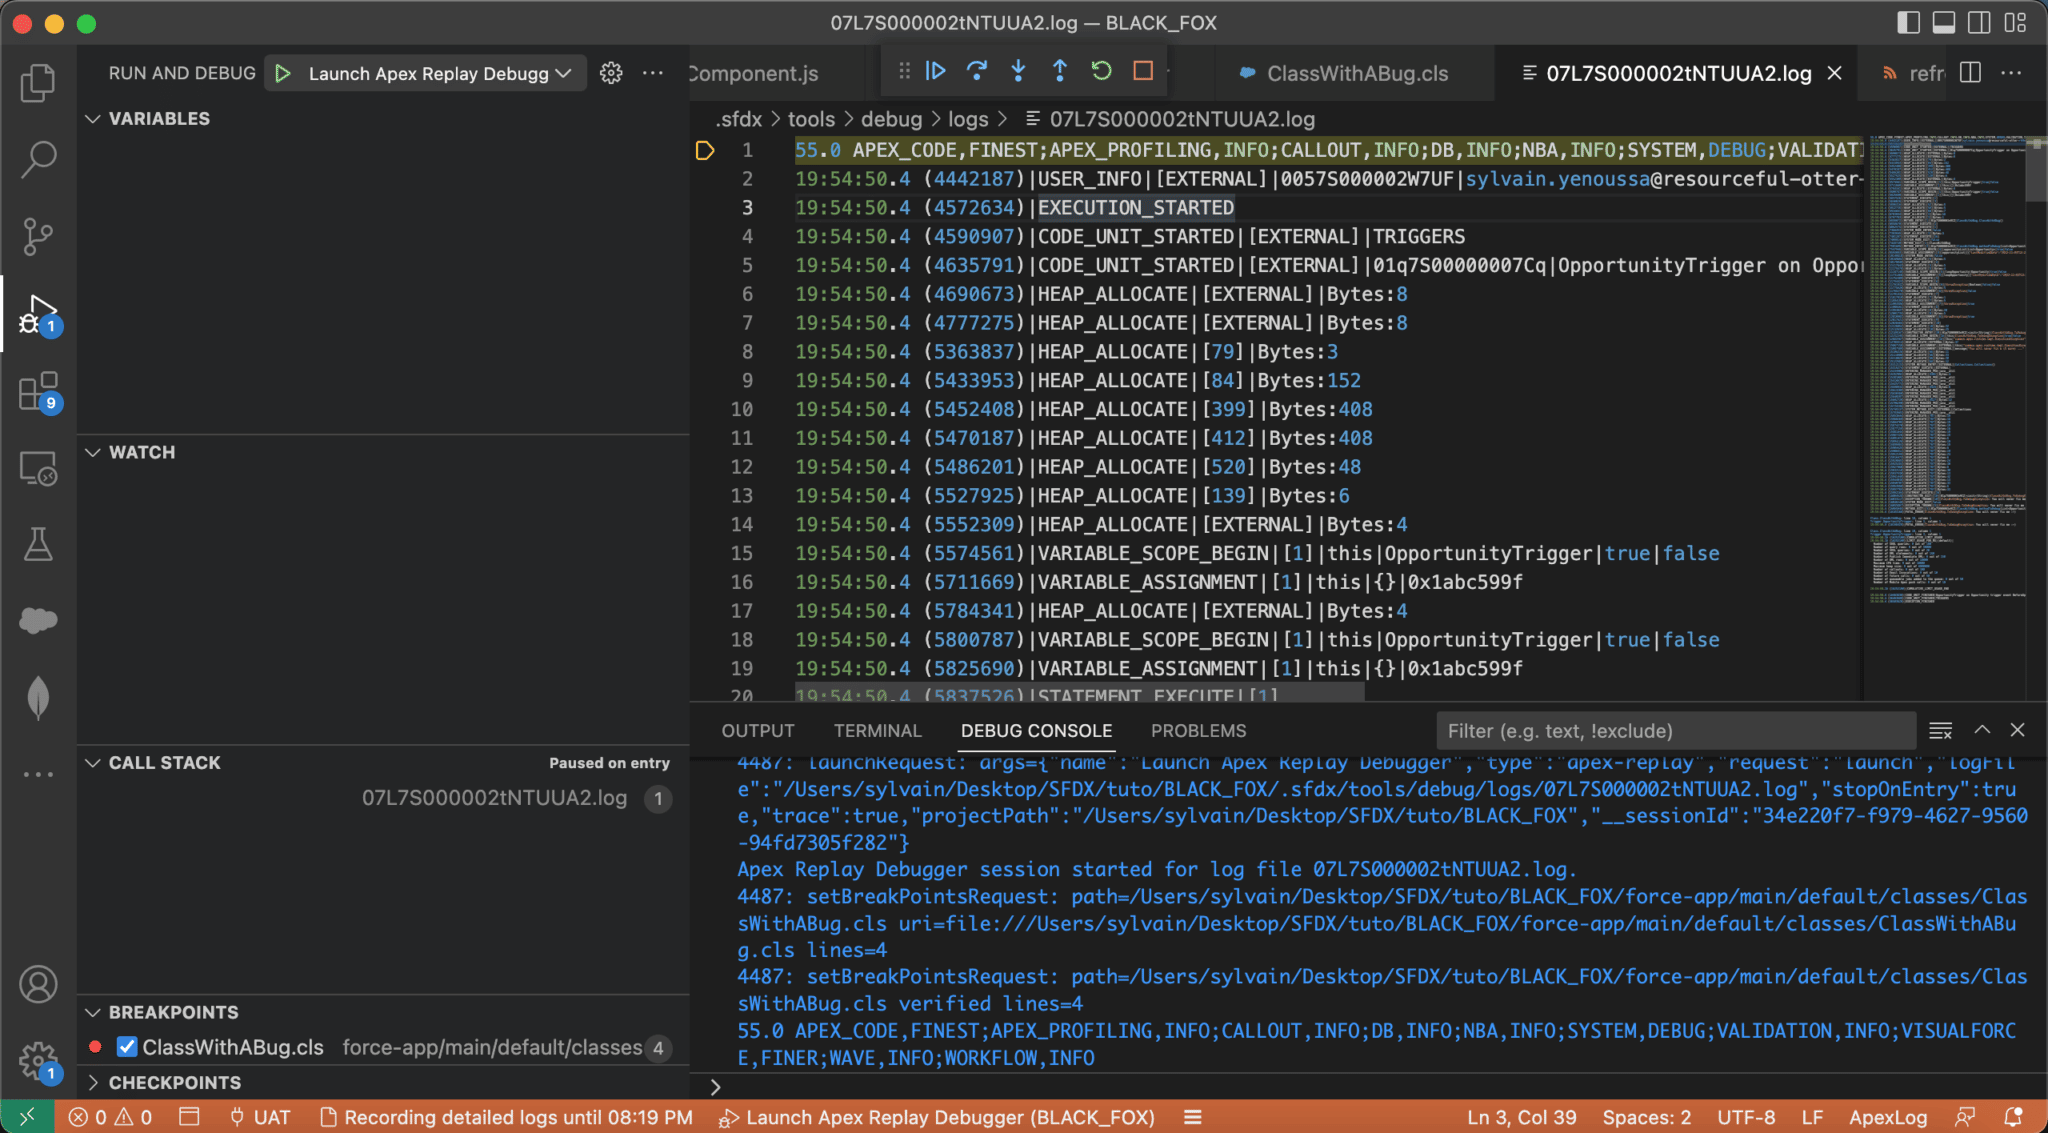Click the logs breadcrumb item
Viewport: 2048px width, 1133px height.
966,119
